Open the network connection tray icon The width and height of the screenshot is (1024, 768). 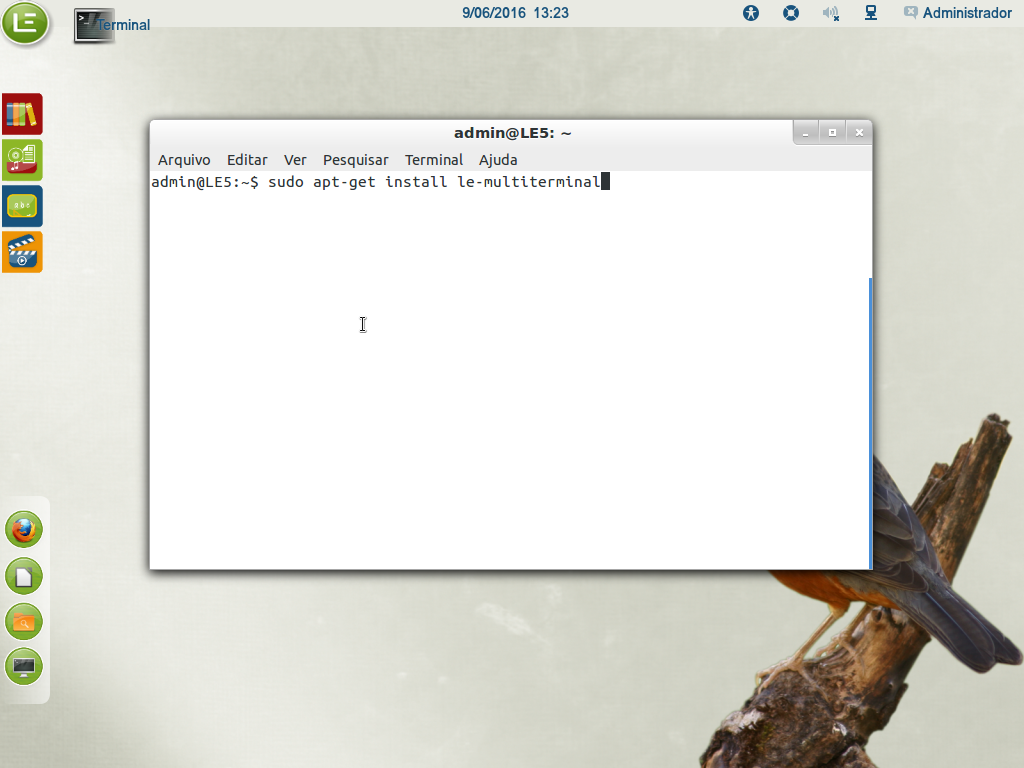point(871,13)
